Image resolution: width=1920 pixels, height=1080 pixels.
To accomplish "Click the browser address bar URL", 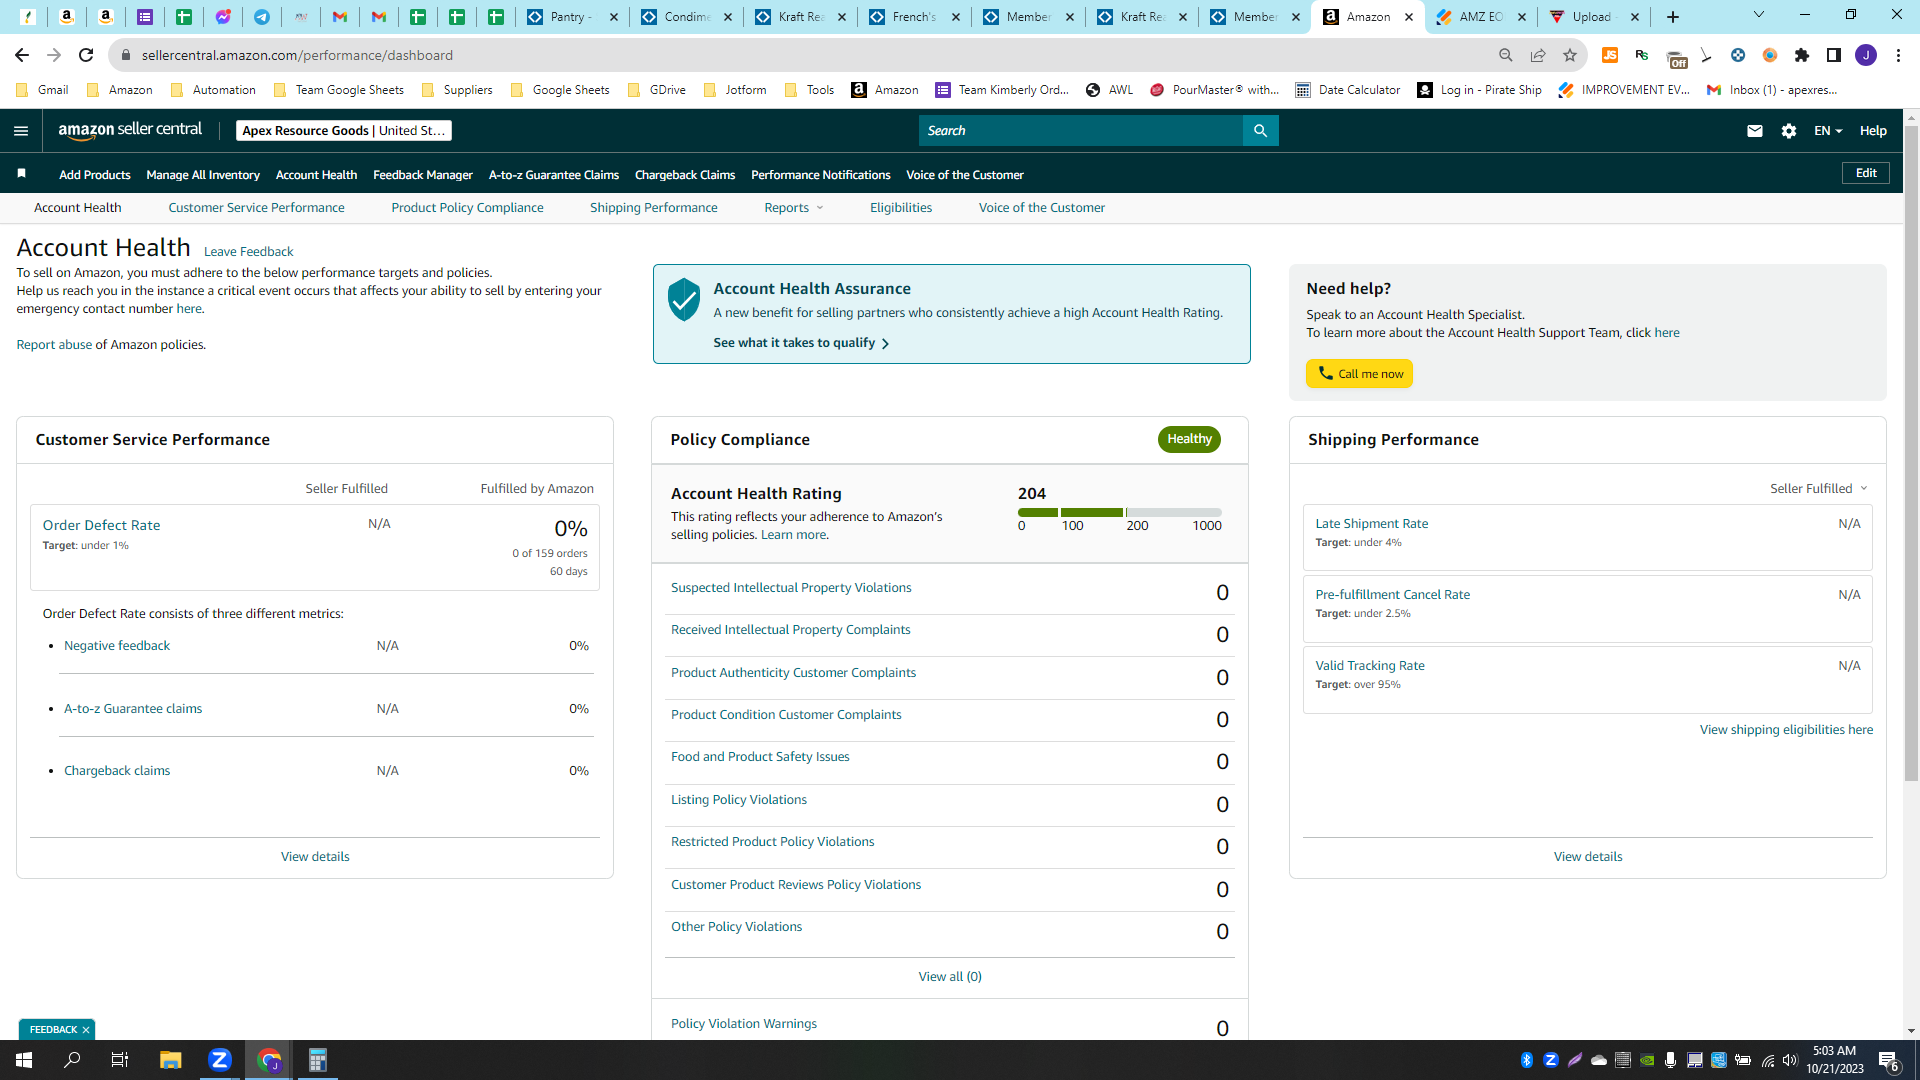I will click(297, 55).
